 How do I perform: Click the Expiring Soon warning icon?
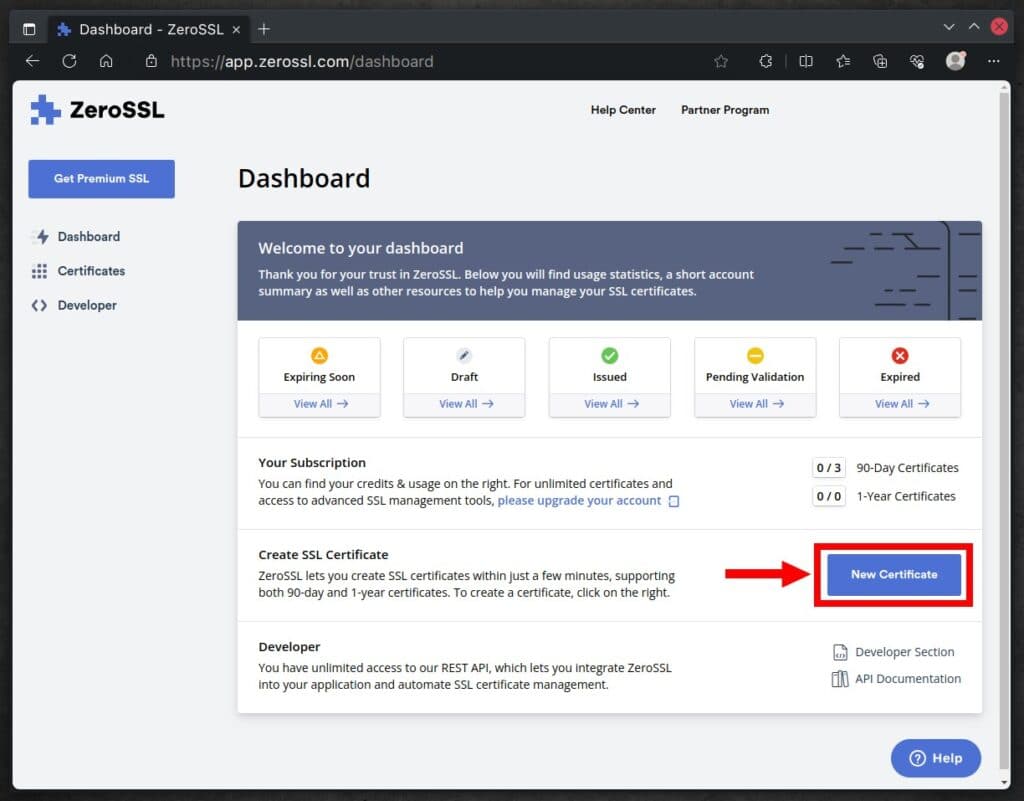pyautogui.click(x=319, y=356)
